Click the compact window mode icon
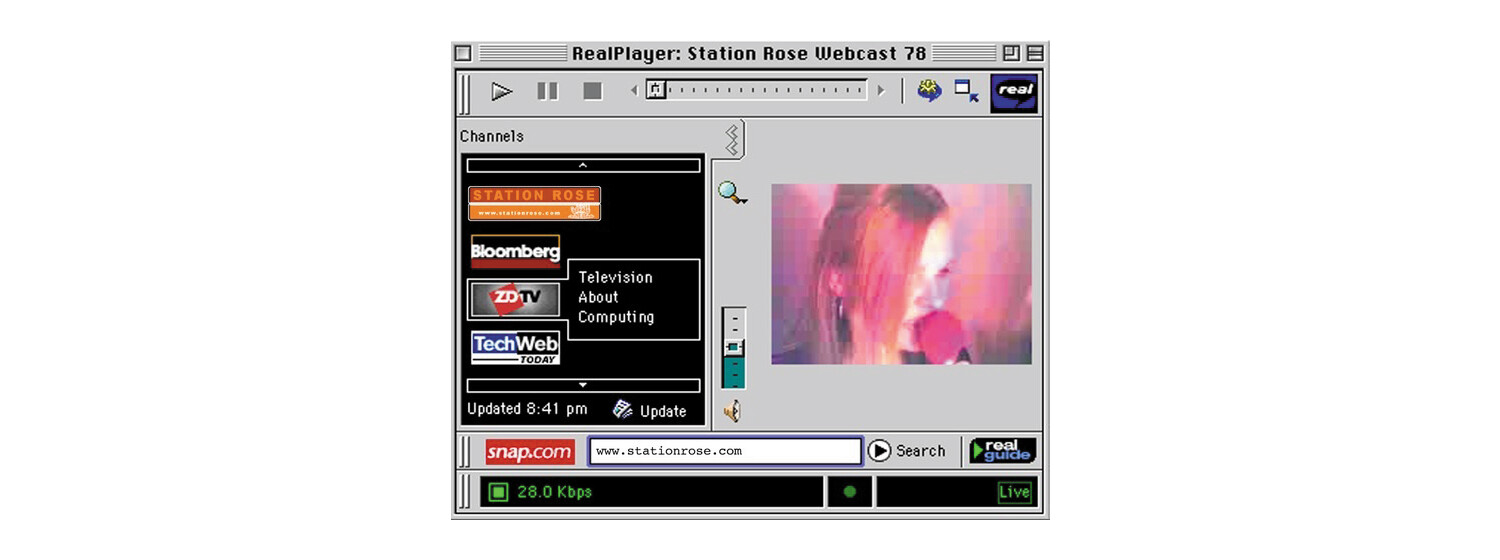The width and height of the screenshot is (1500, 560). 966,92
